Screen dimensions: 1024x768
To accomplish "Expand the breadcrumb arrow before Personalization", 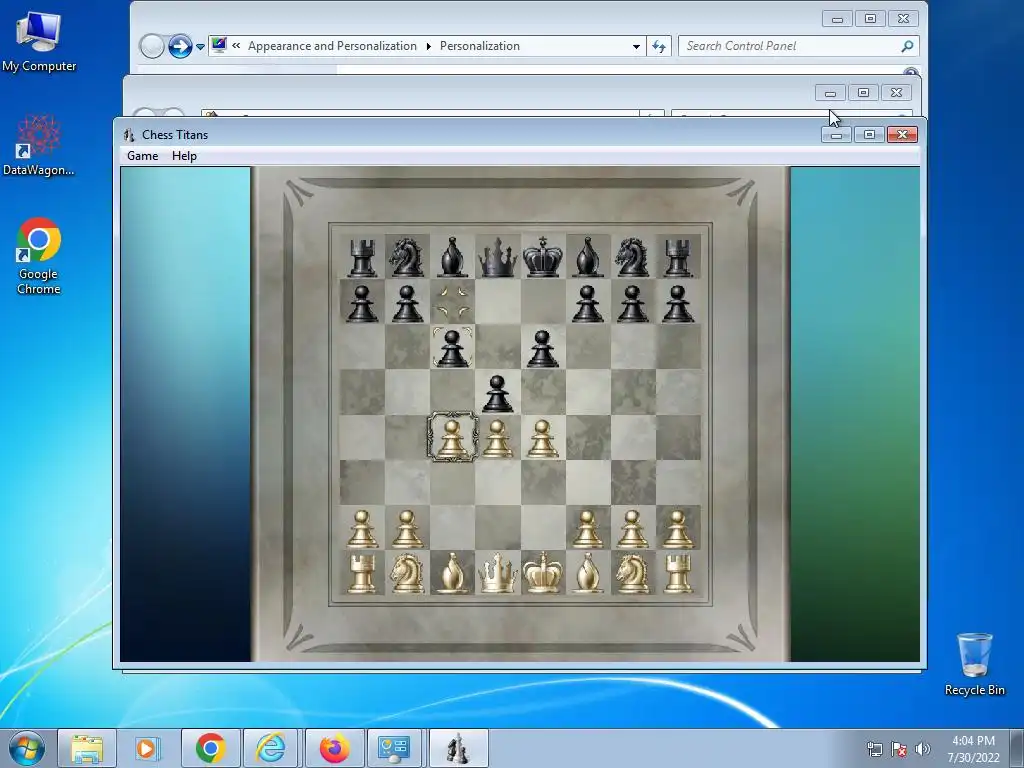I will [428, 46].
